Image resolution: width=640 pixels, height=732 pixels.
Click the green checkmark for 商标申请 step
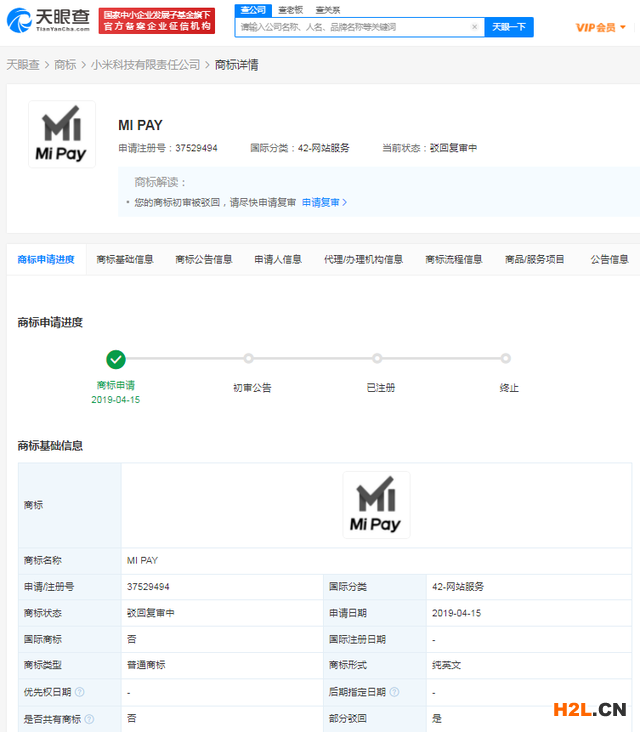pyautogui.click(x=116, y=359)
